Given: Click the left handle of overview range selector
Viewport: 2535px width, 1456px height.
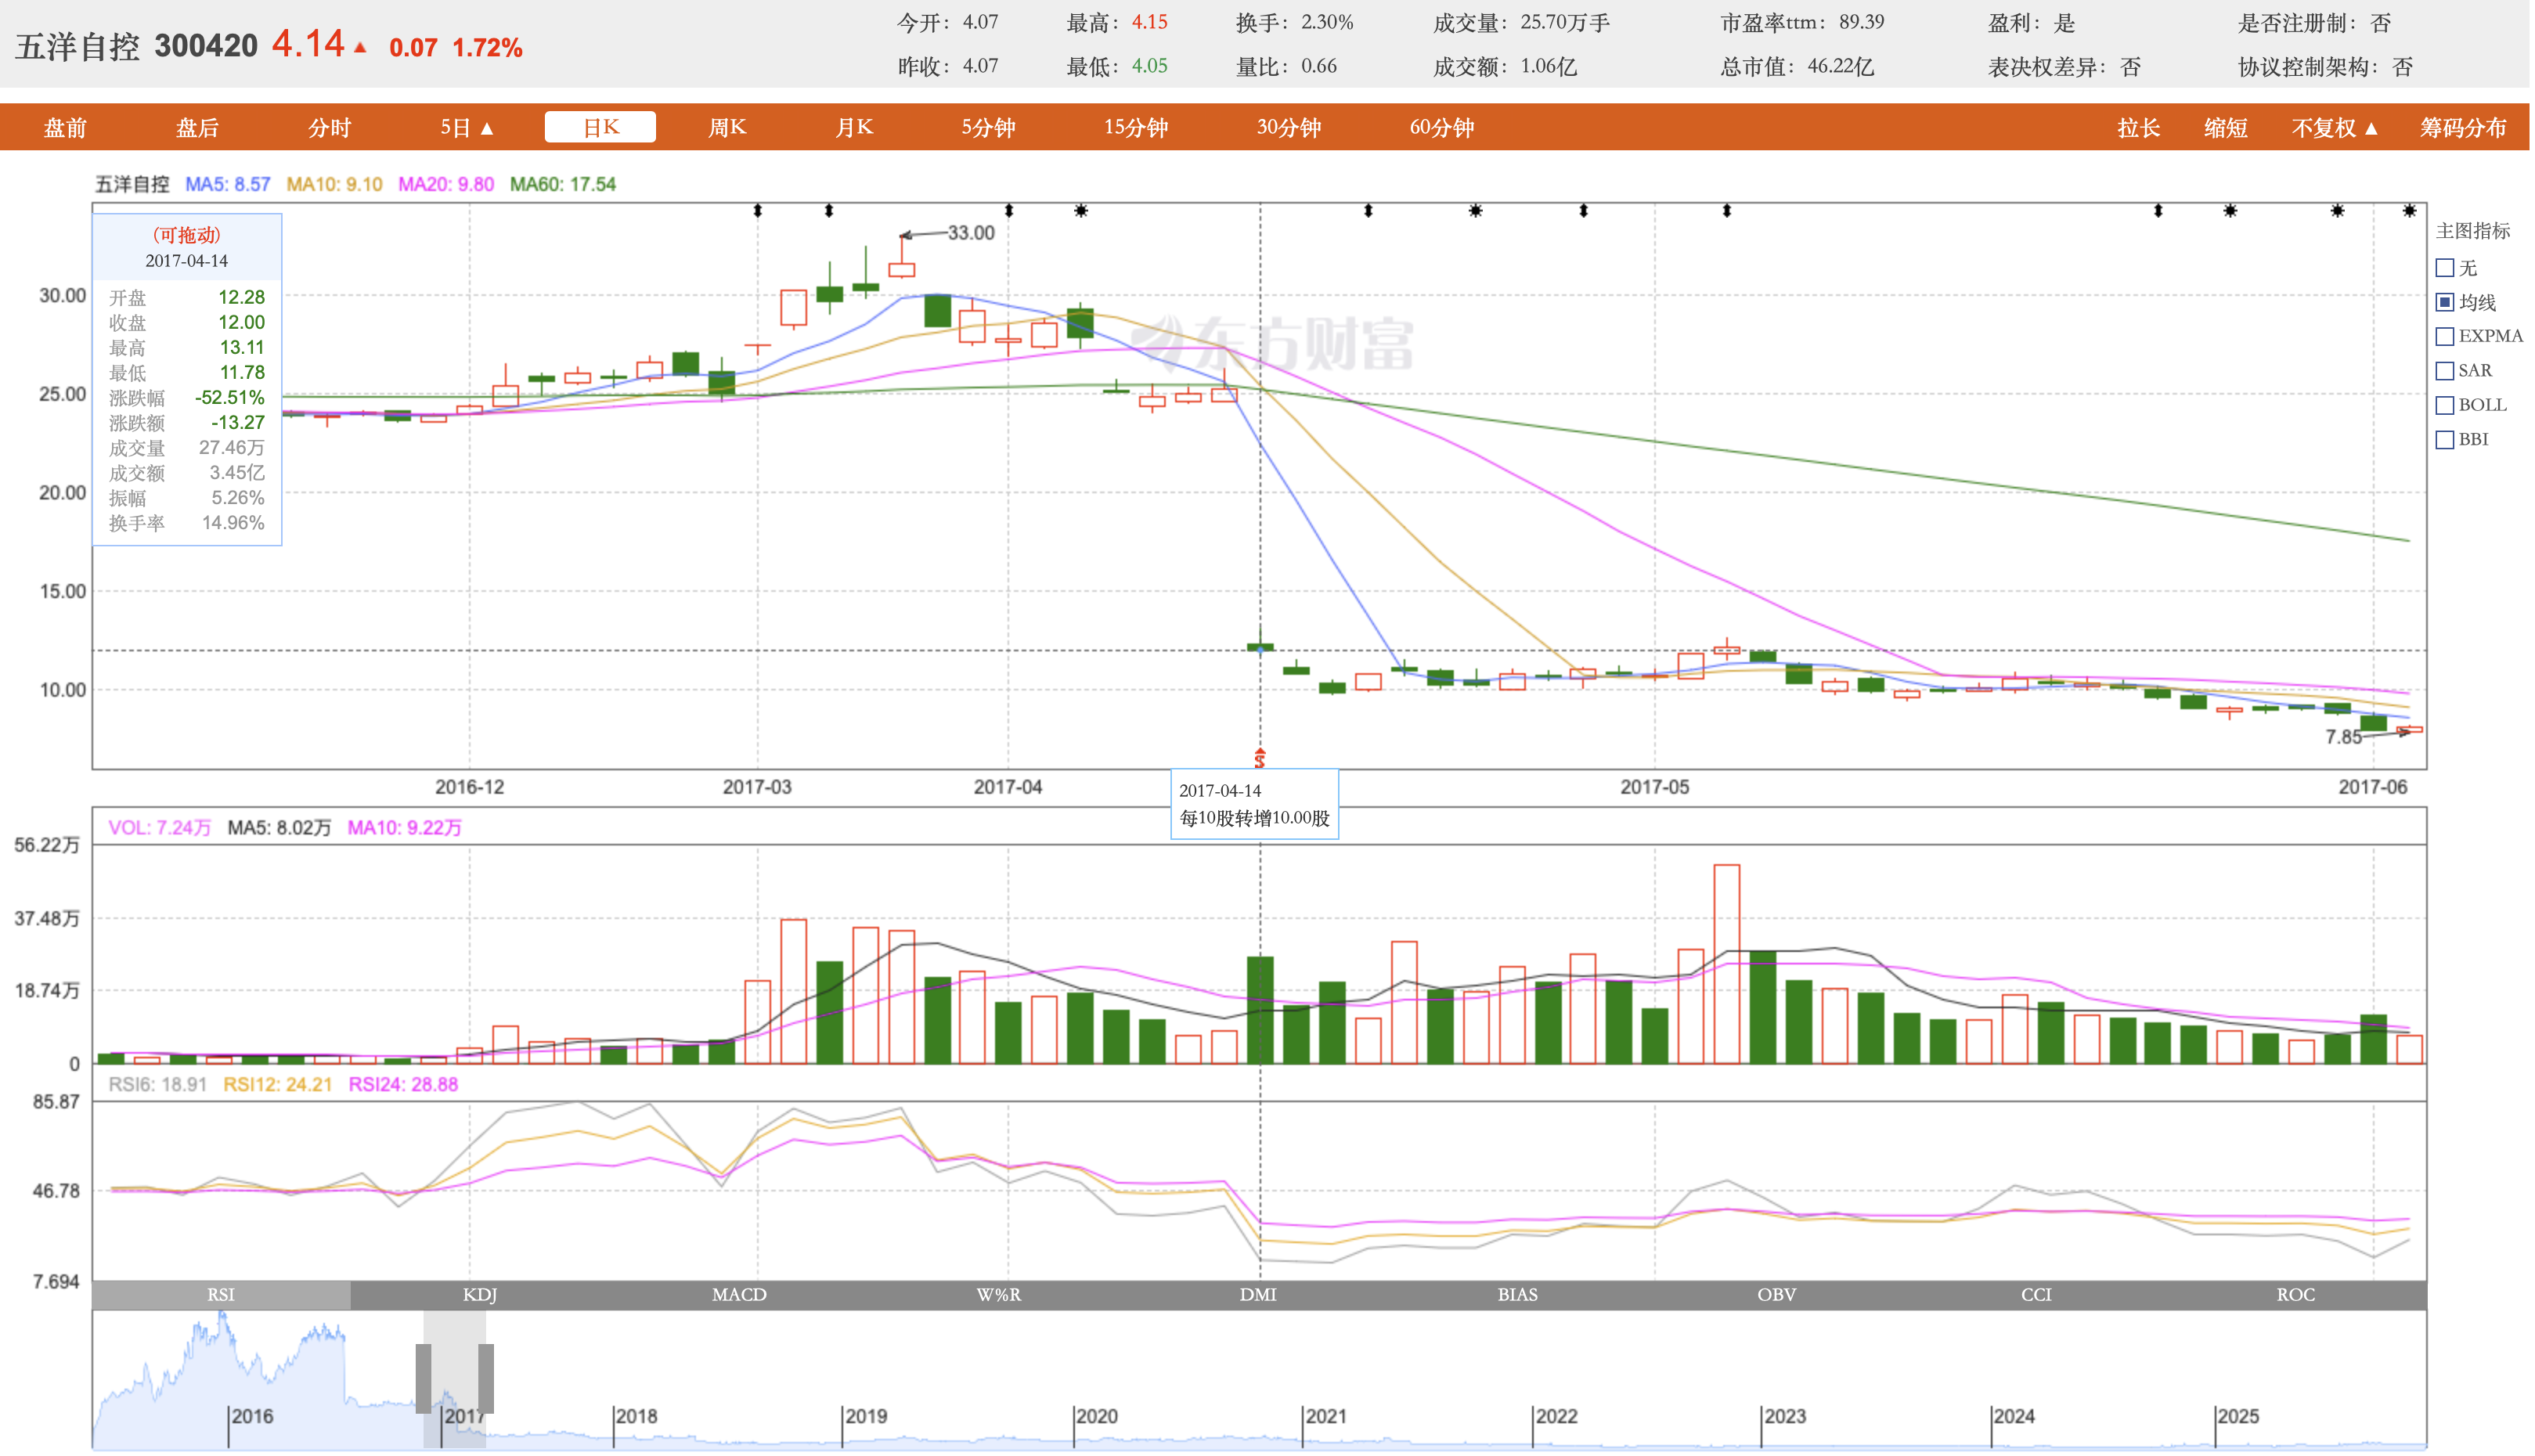Looking at the screenshot, I should click(423, 1378).
